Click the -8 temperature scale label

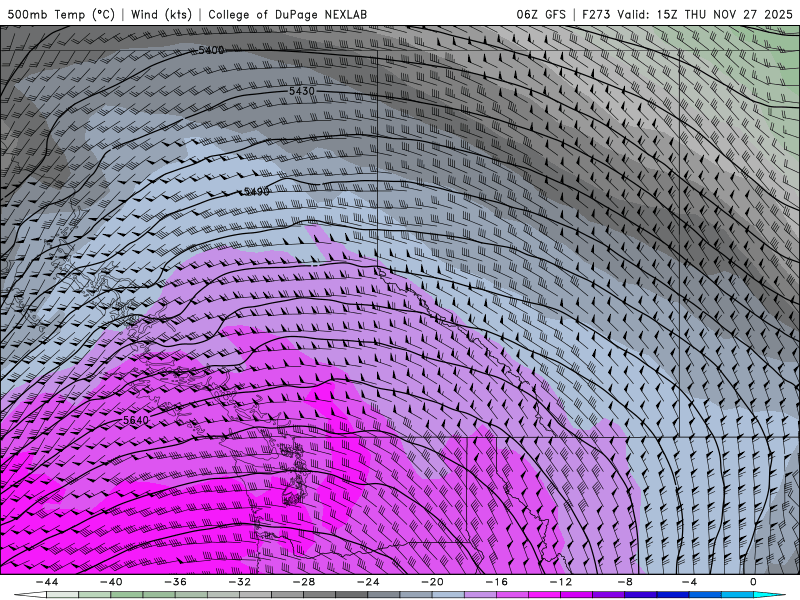[x=626, y=582]
